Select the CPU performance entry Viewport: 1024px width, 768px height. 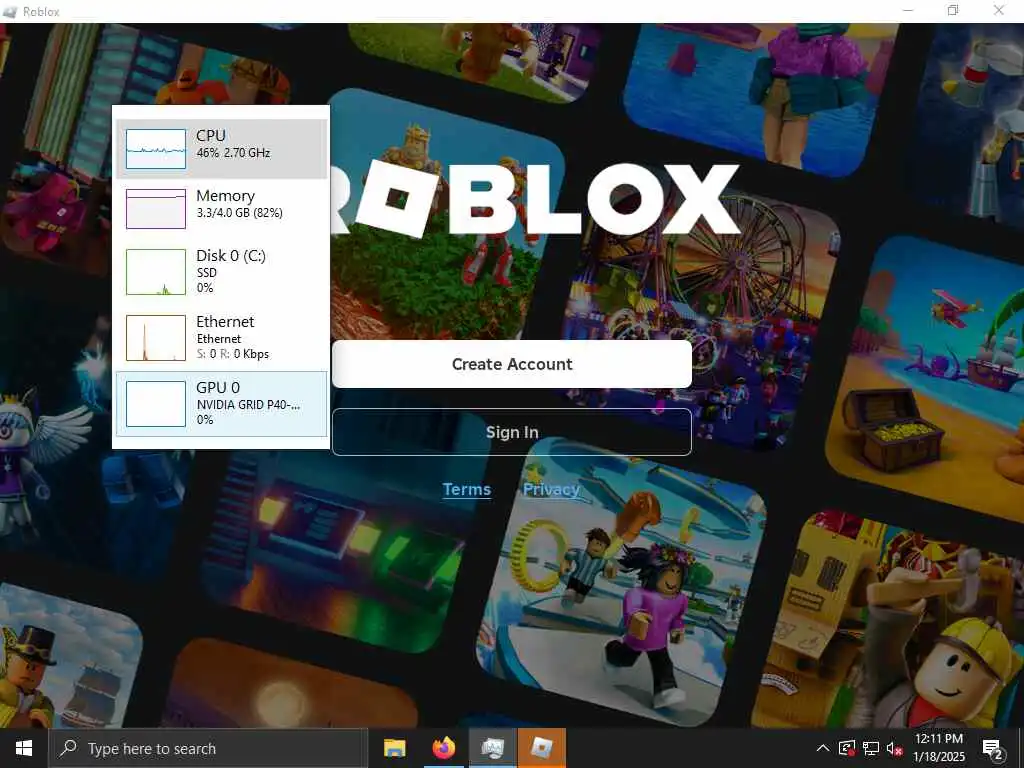(221, 148)
